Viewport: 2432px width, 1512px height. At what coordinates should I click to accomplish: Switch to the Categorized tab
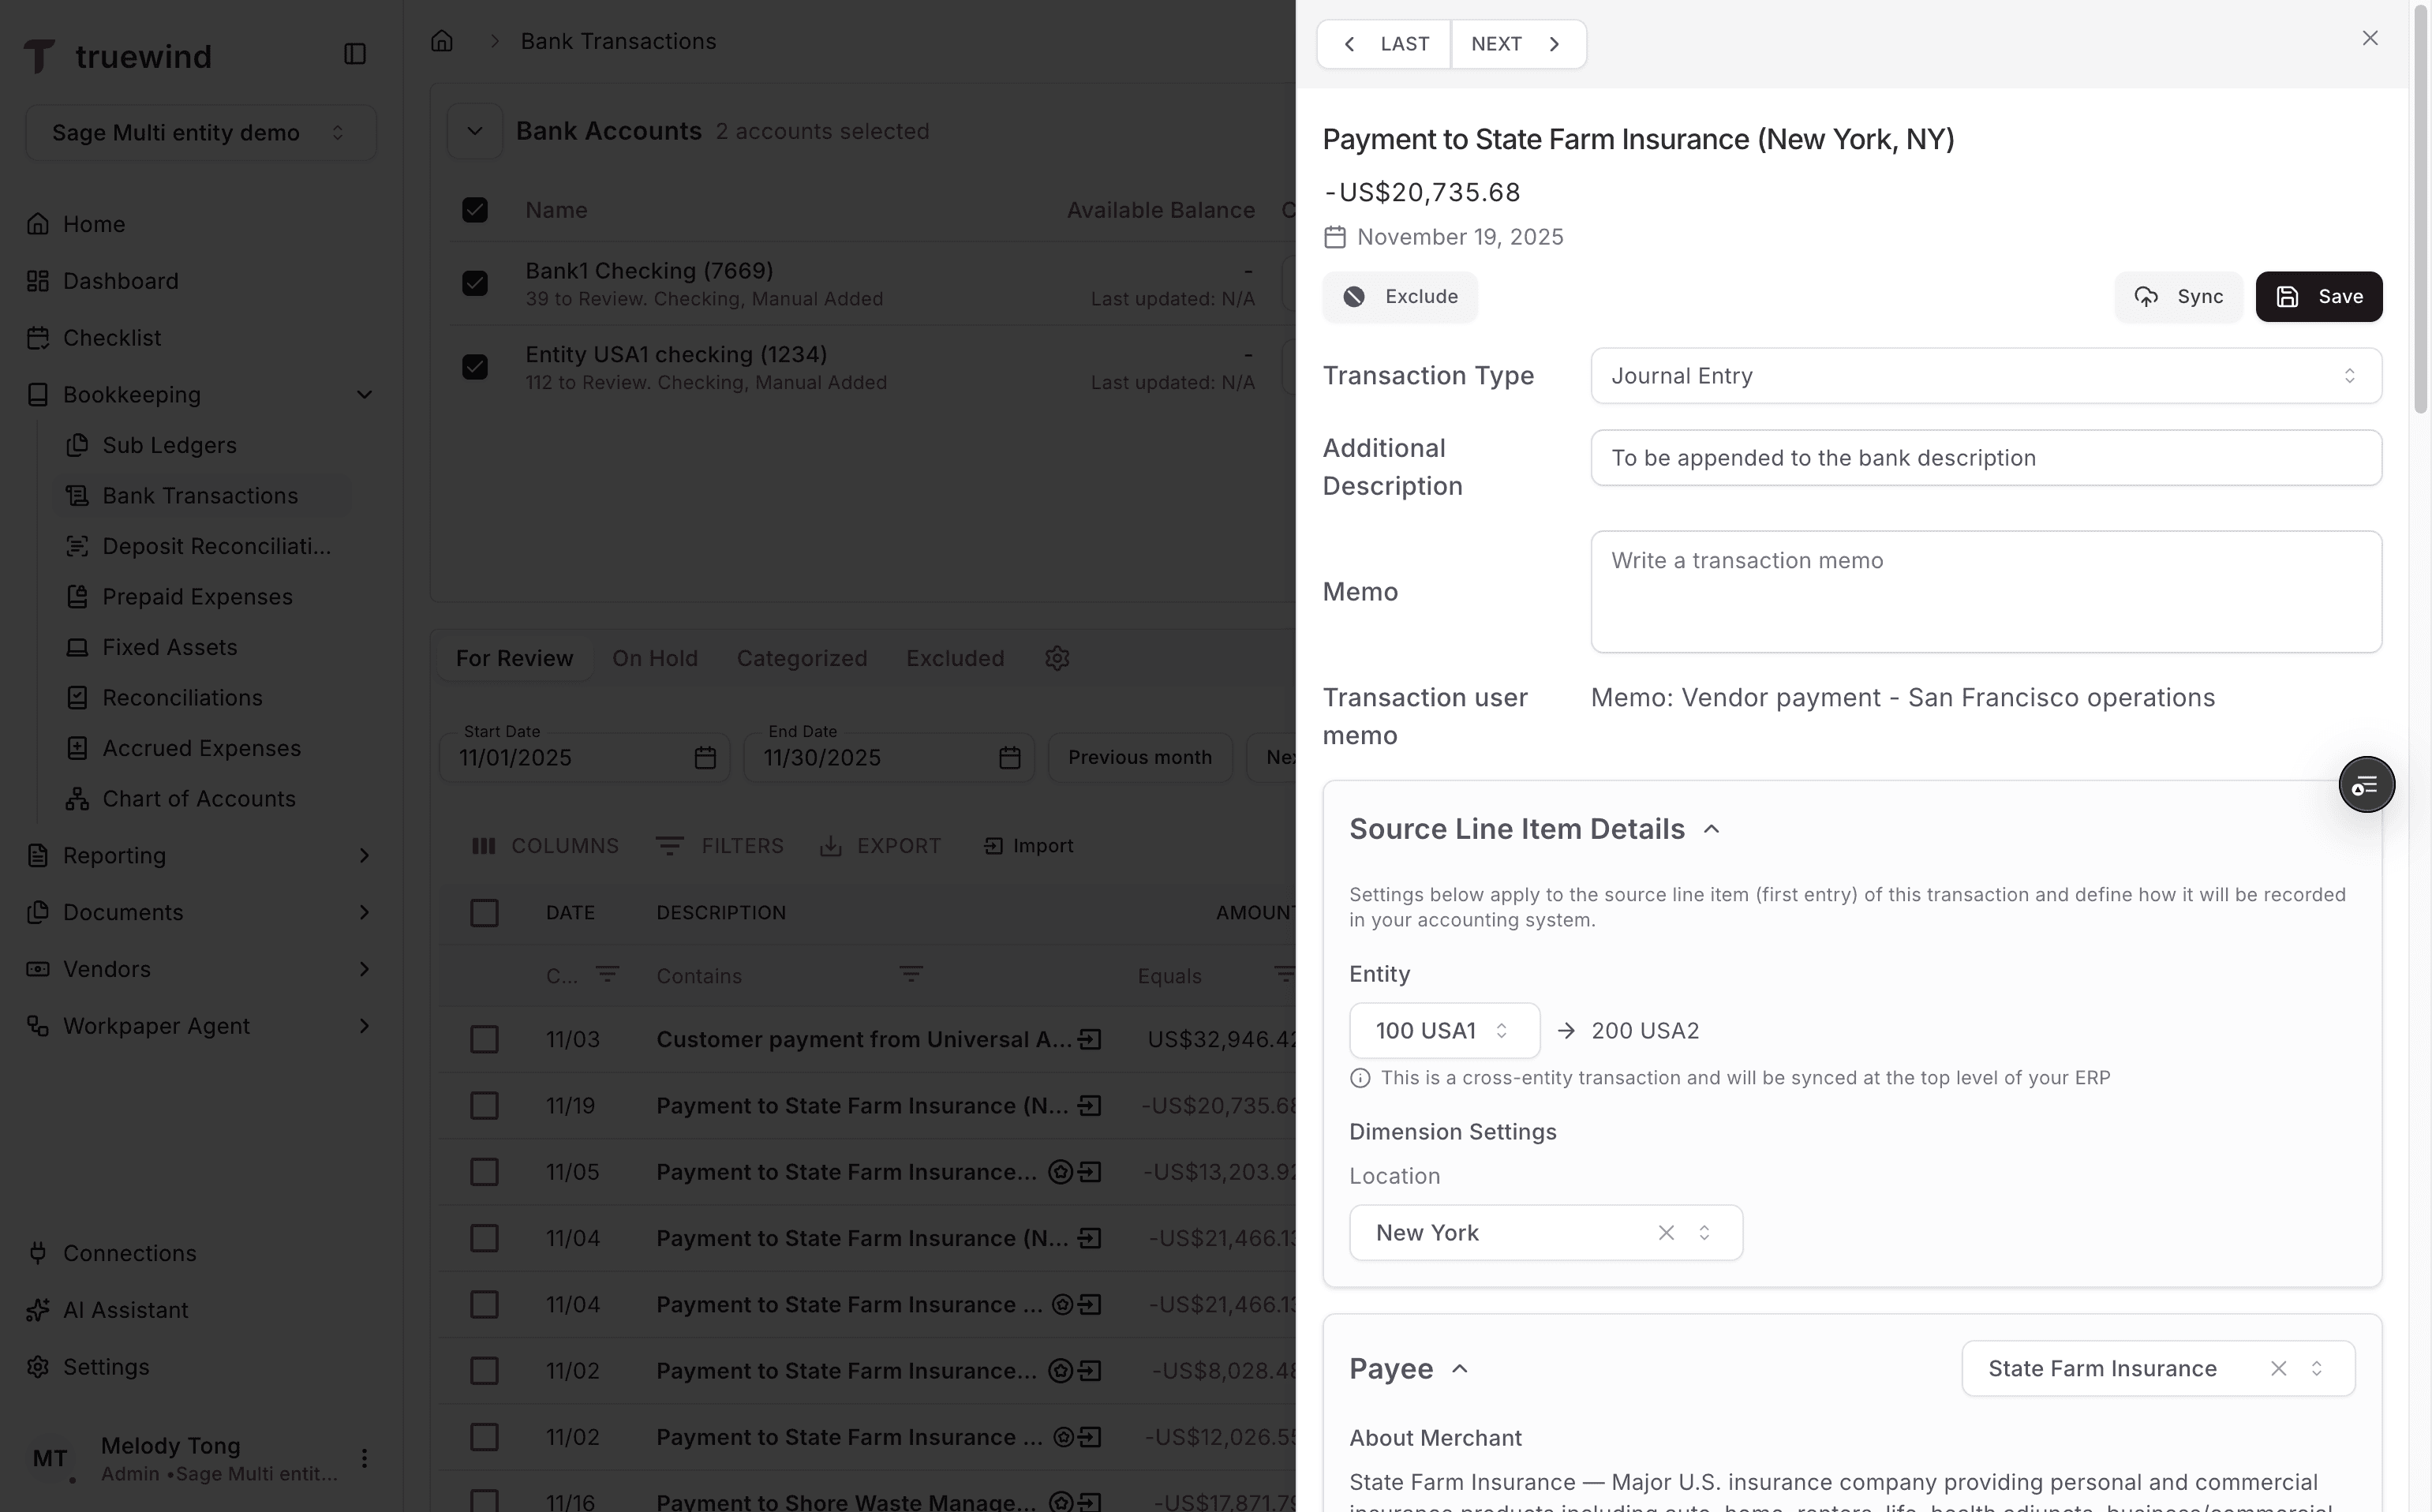(x=802, y=658)
